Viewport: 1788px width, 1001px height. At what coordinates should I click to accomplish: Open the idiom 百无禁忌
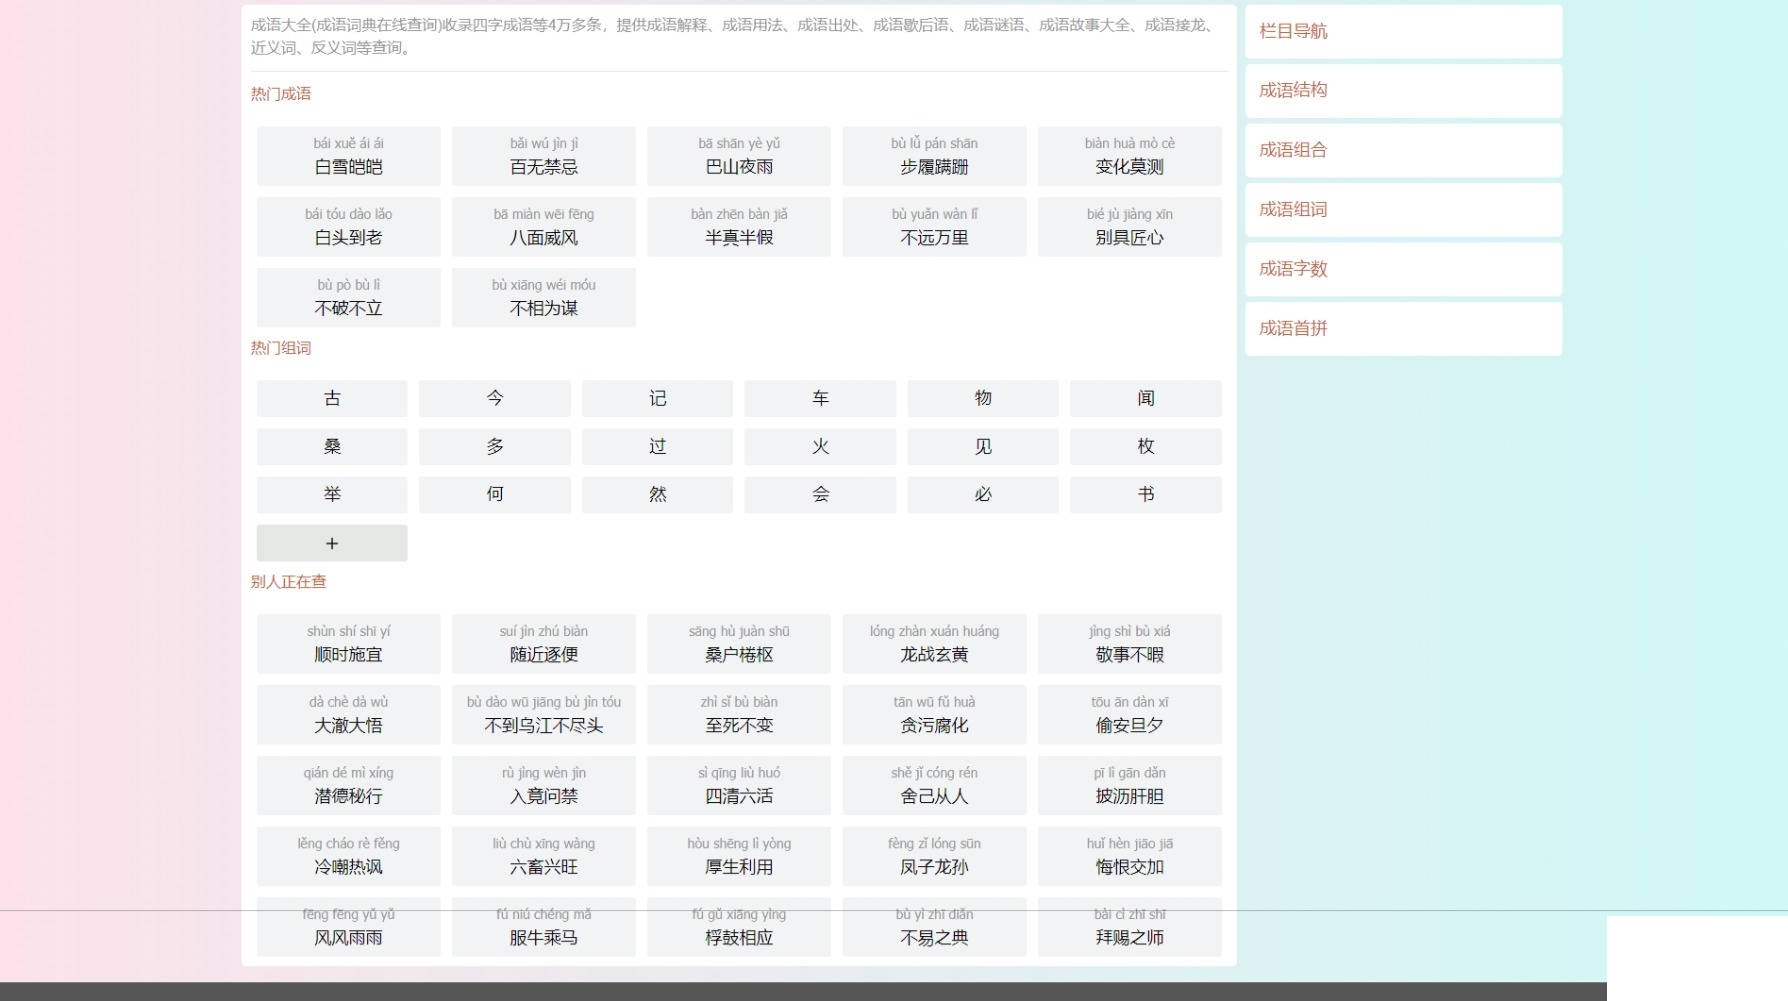[x=544, y=156]
